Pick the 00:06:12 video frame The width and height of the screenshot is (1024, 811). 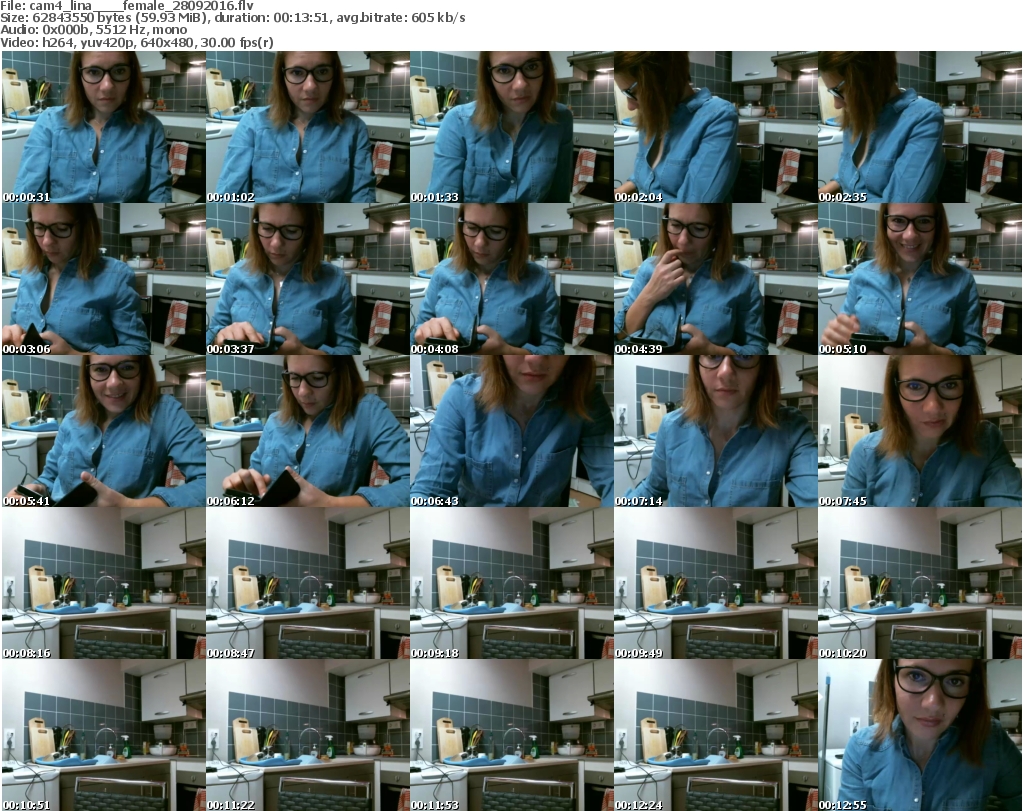308,431
